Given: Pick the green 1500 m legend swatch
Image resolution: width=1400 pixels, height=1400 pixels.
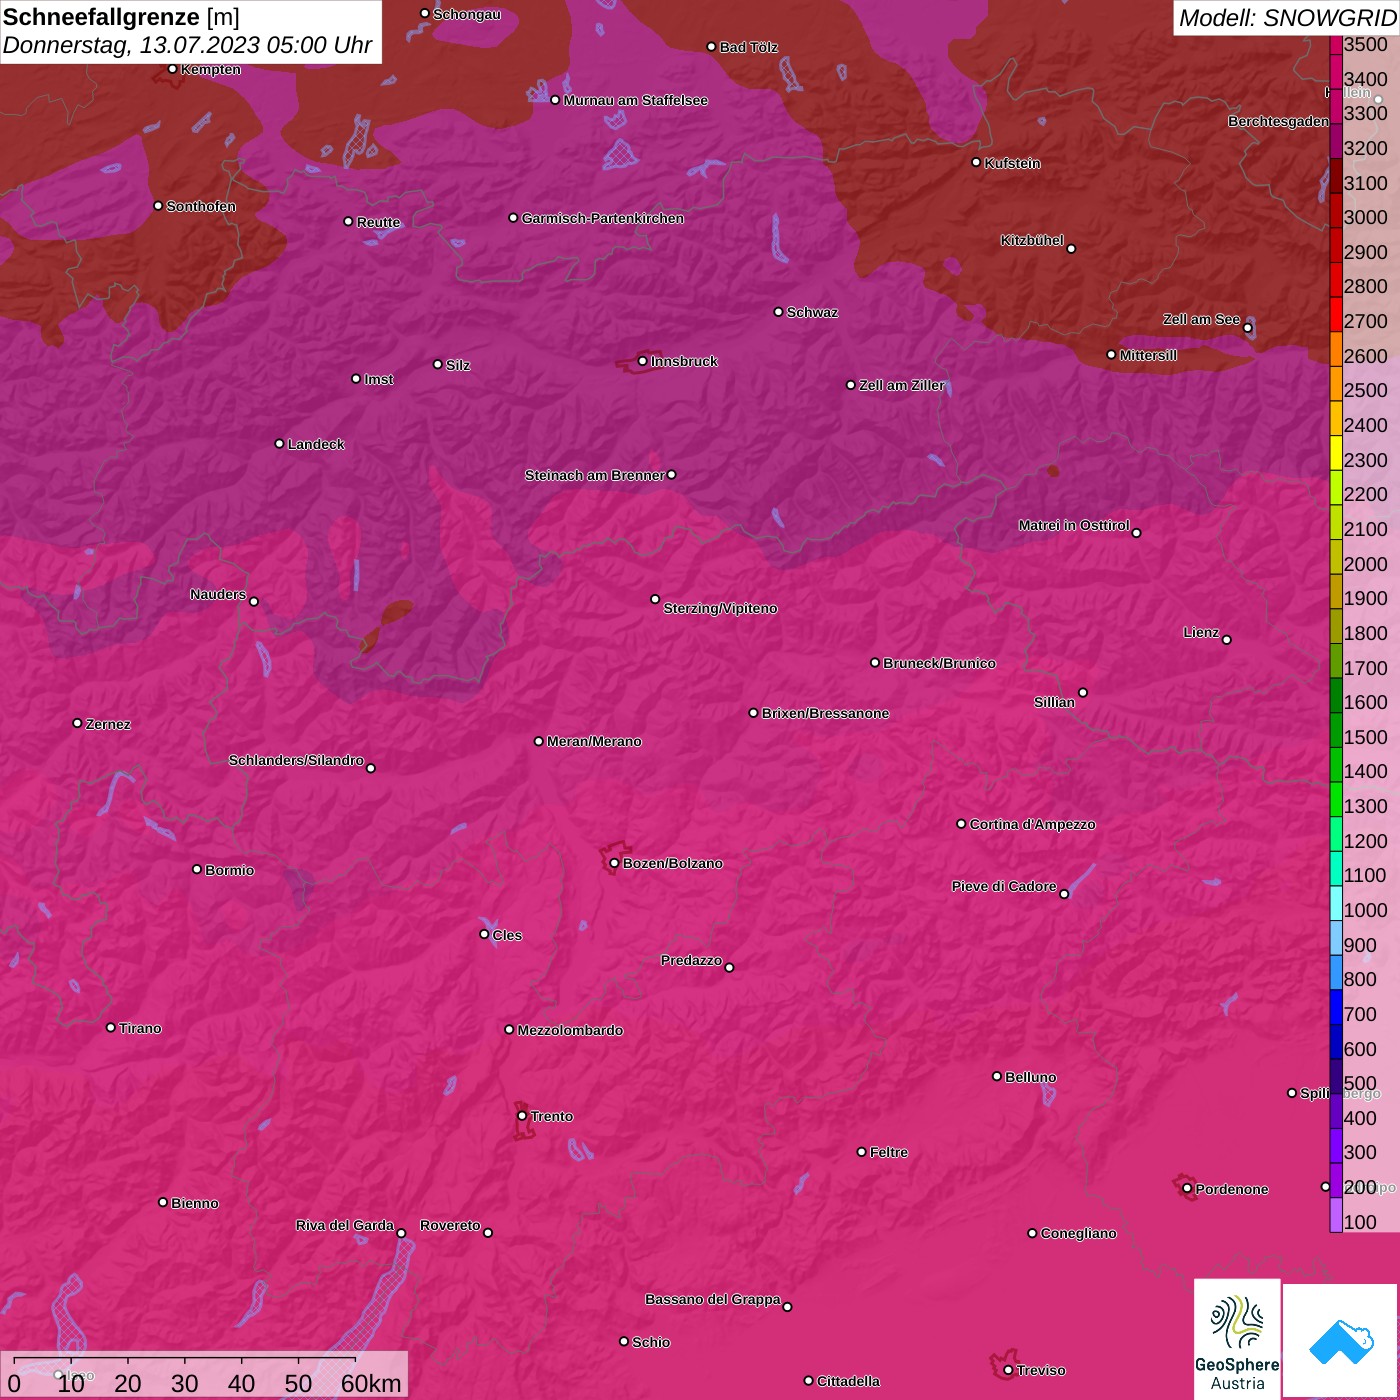Looking at the screenshot, I should (1336, 737).
